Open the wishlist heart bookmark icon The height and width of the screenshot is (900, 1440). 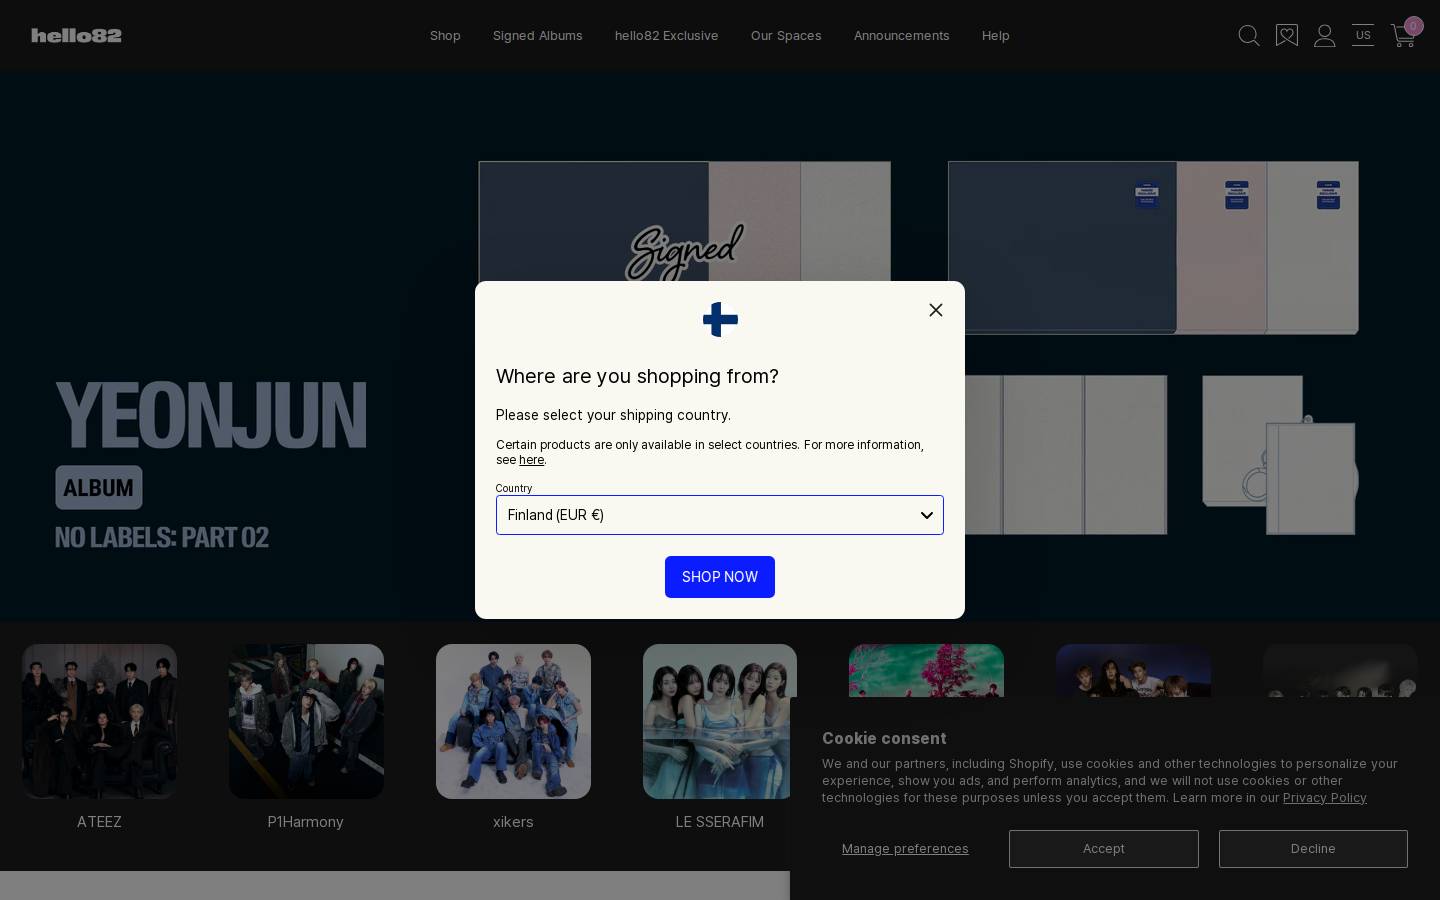[1287, 36]
